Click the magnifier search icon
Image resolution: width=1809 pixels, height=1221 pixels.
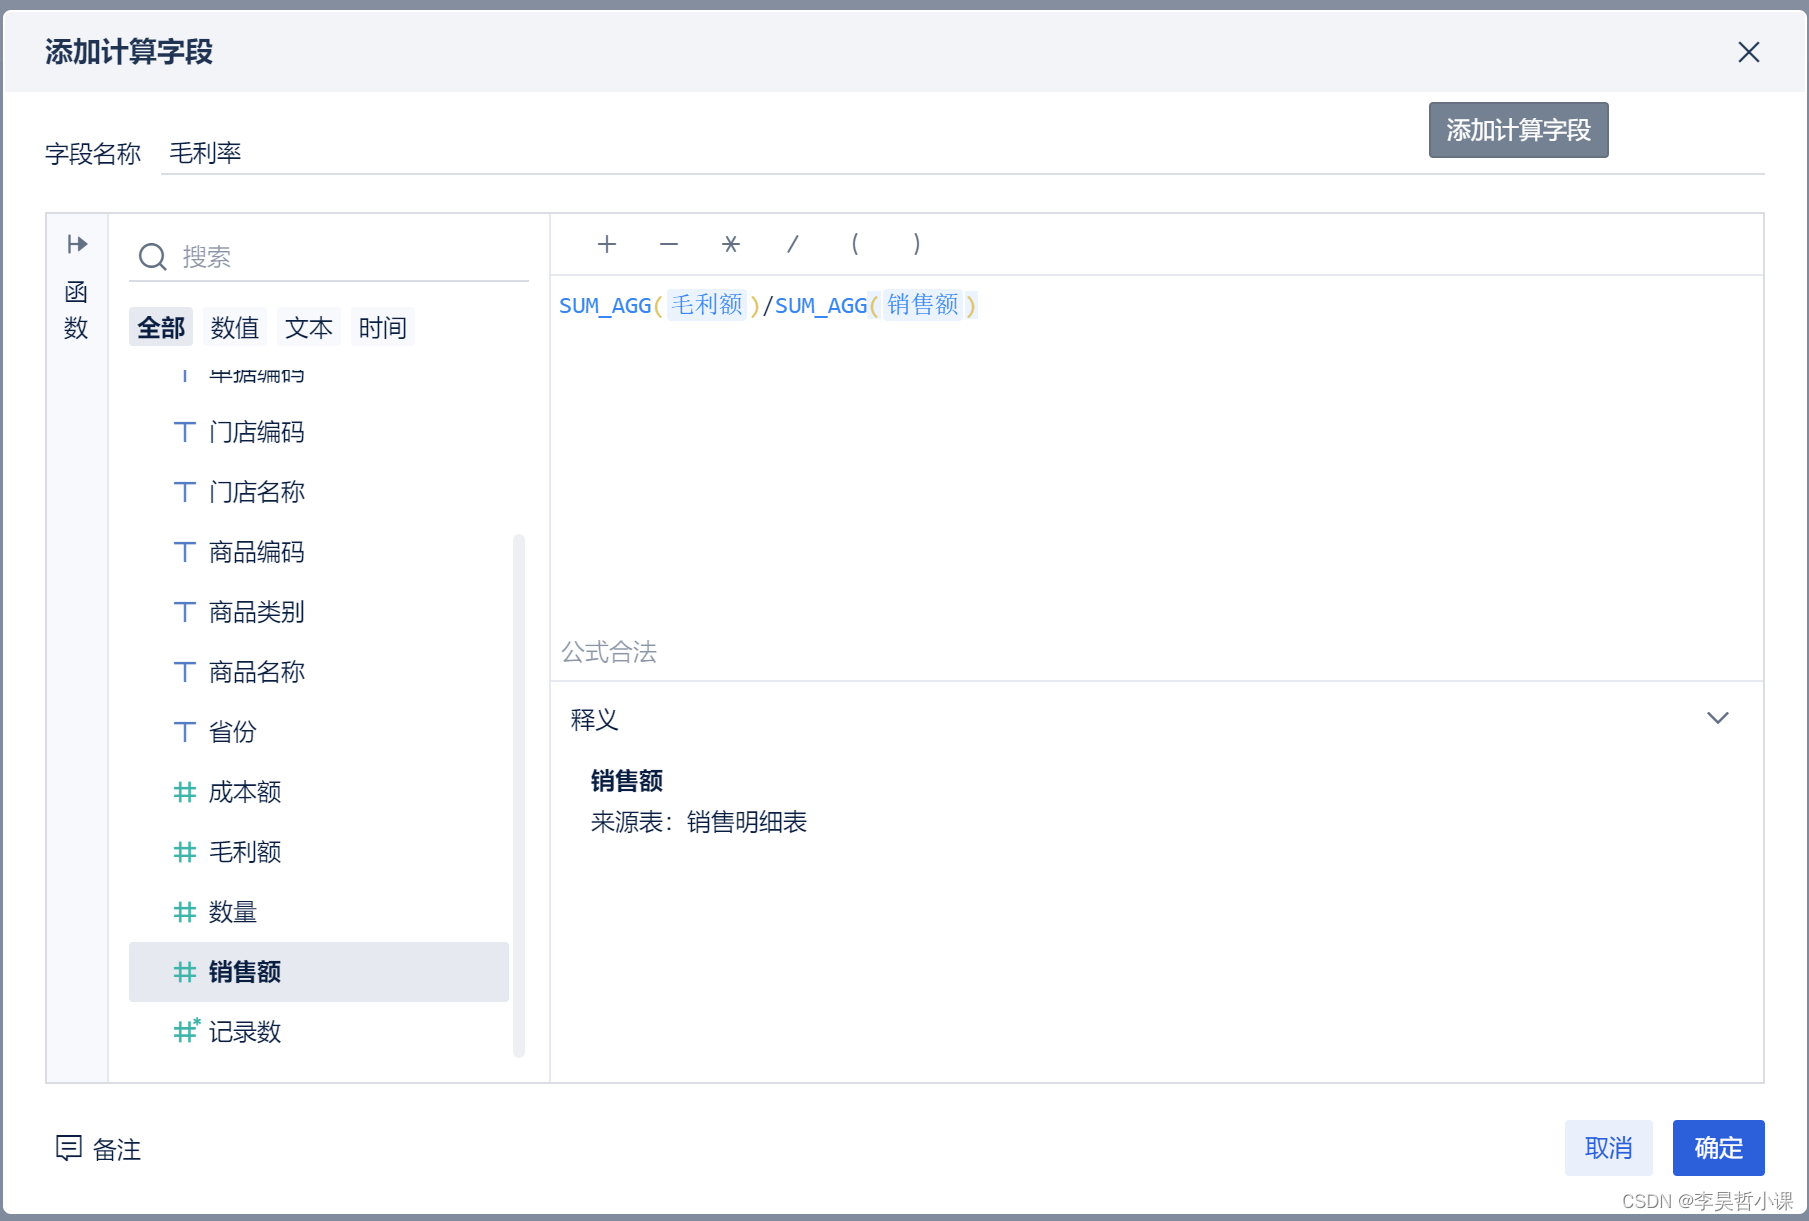click(152, 257)
